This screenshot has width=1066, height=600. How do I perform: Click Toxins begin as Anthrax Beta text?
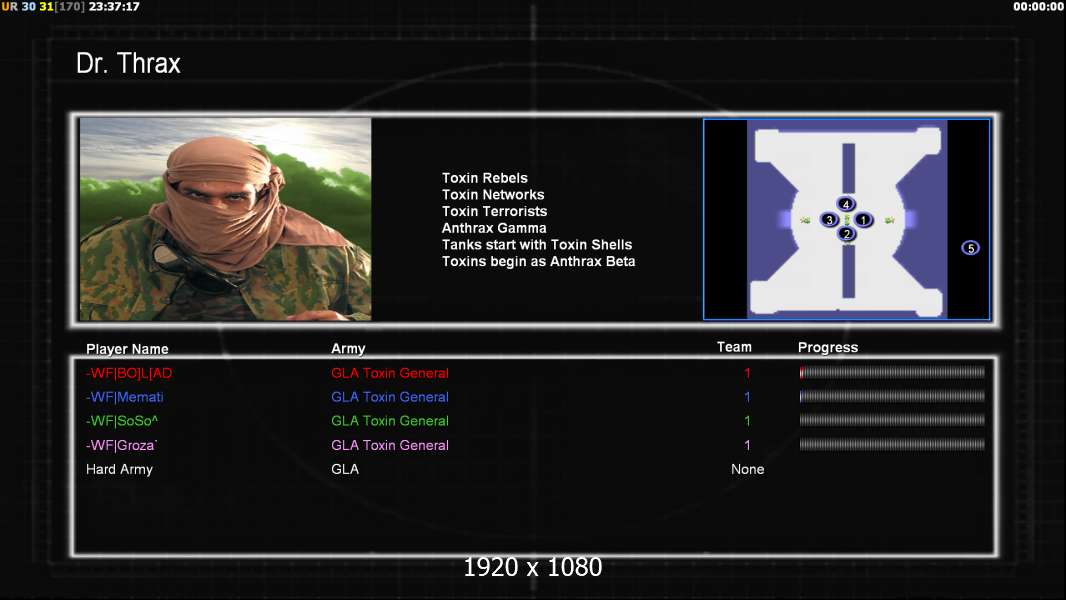[x=538, y=262]
